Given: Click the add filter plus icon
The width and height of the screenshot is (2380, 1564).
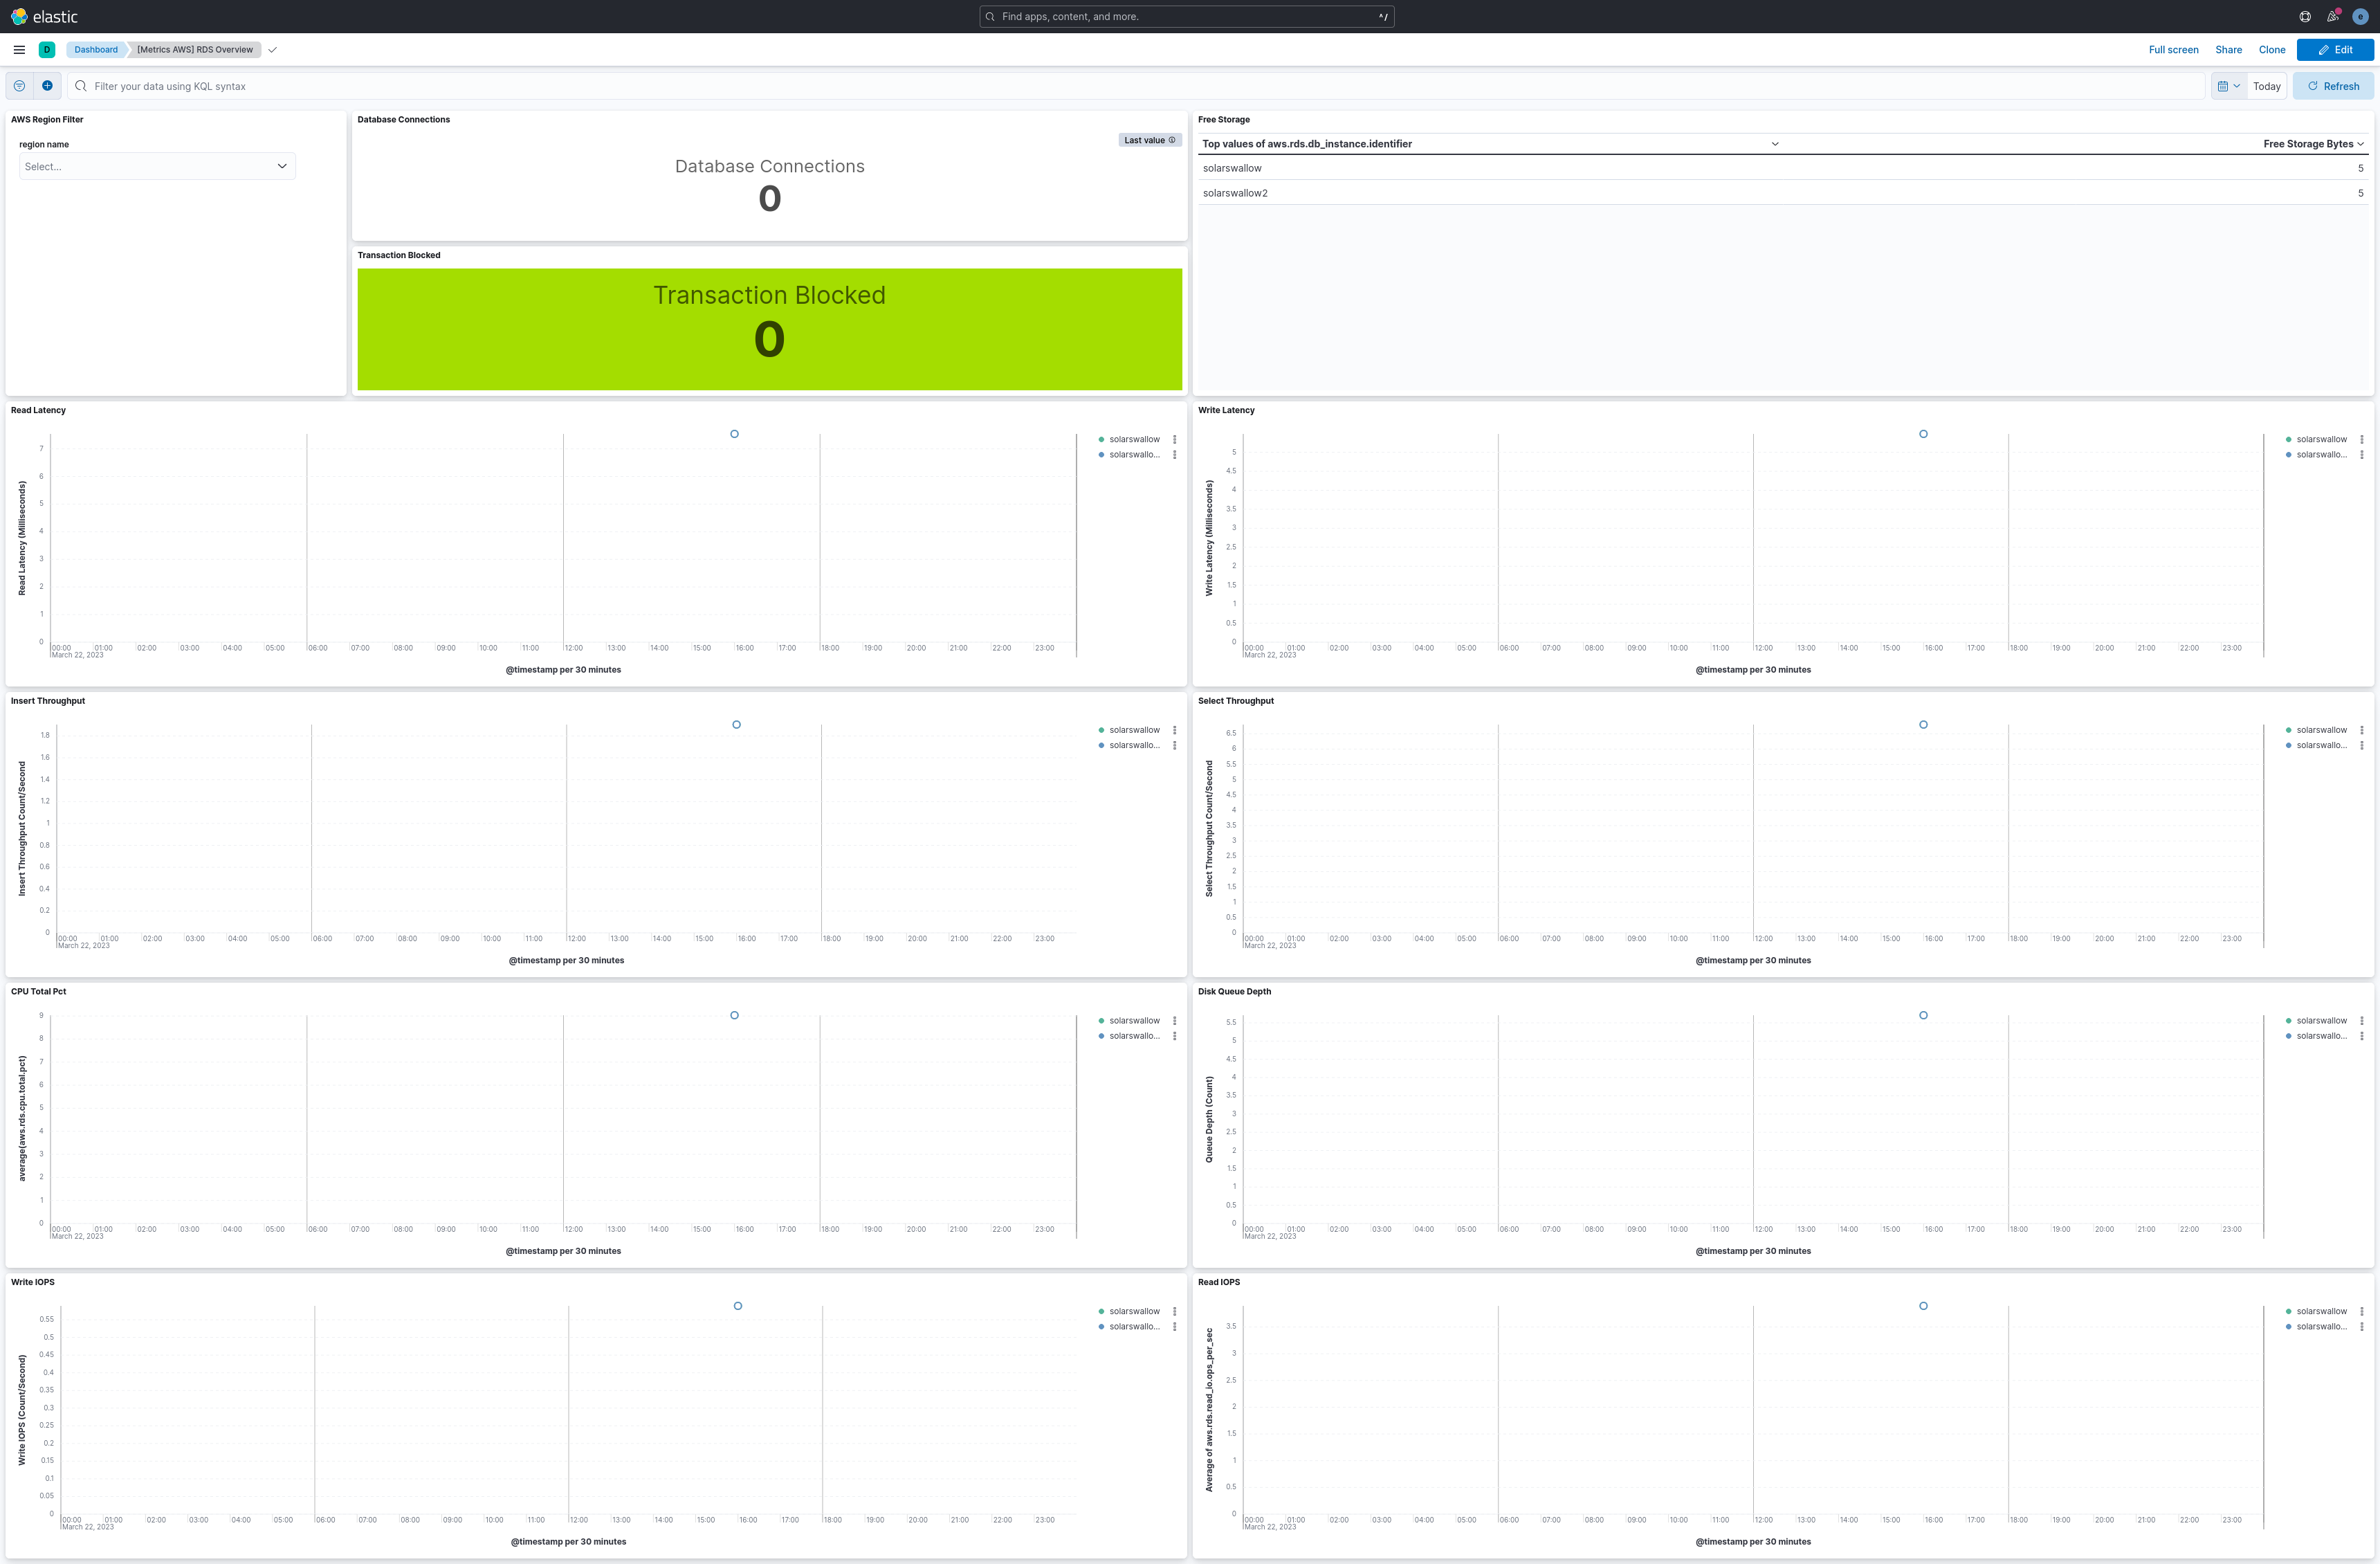Looking at the screenshot, I should [x=47, y=86].
